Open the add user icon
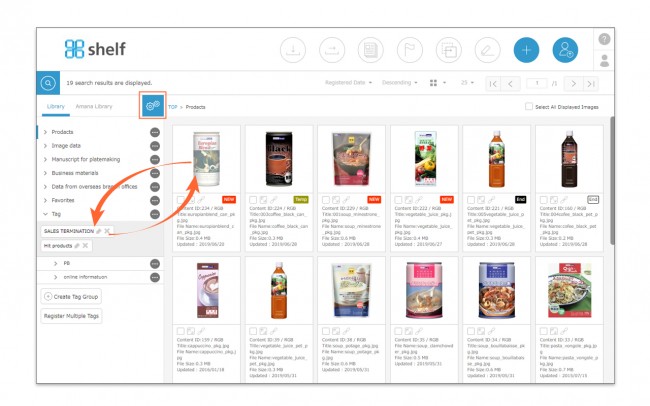This screenshot has width=650, height=406. [565, 50]
